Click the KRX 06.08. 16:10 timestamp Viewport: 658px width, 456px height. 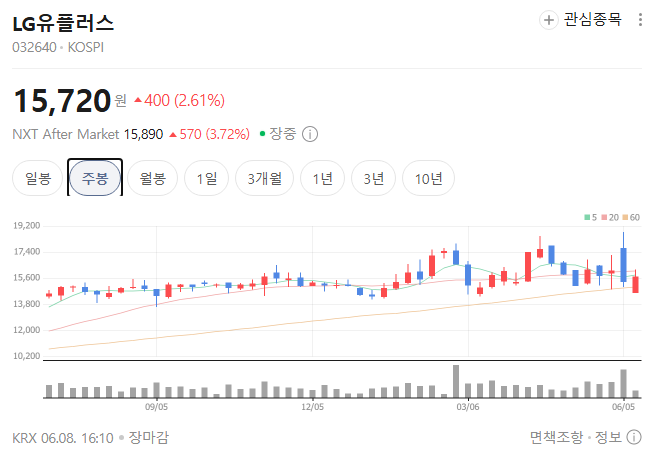pos(63,438)
